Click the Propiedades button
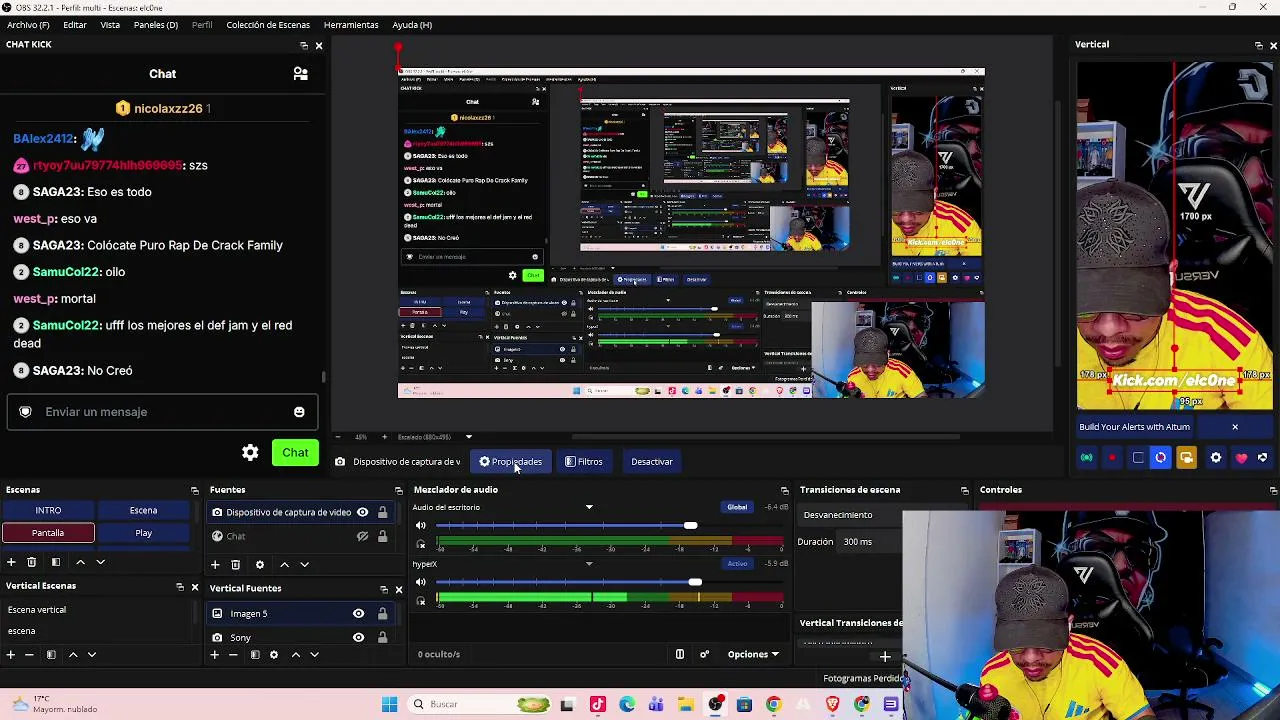Screen dimensions: 1280x720 510,462
